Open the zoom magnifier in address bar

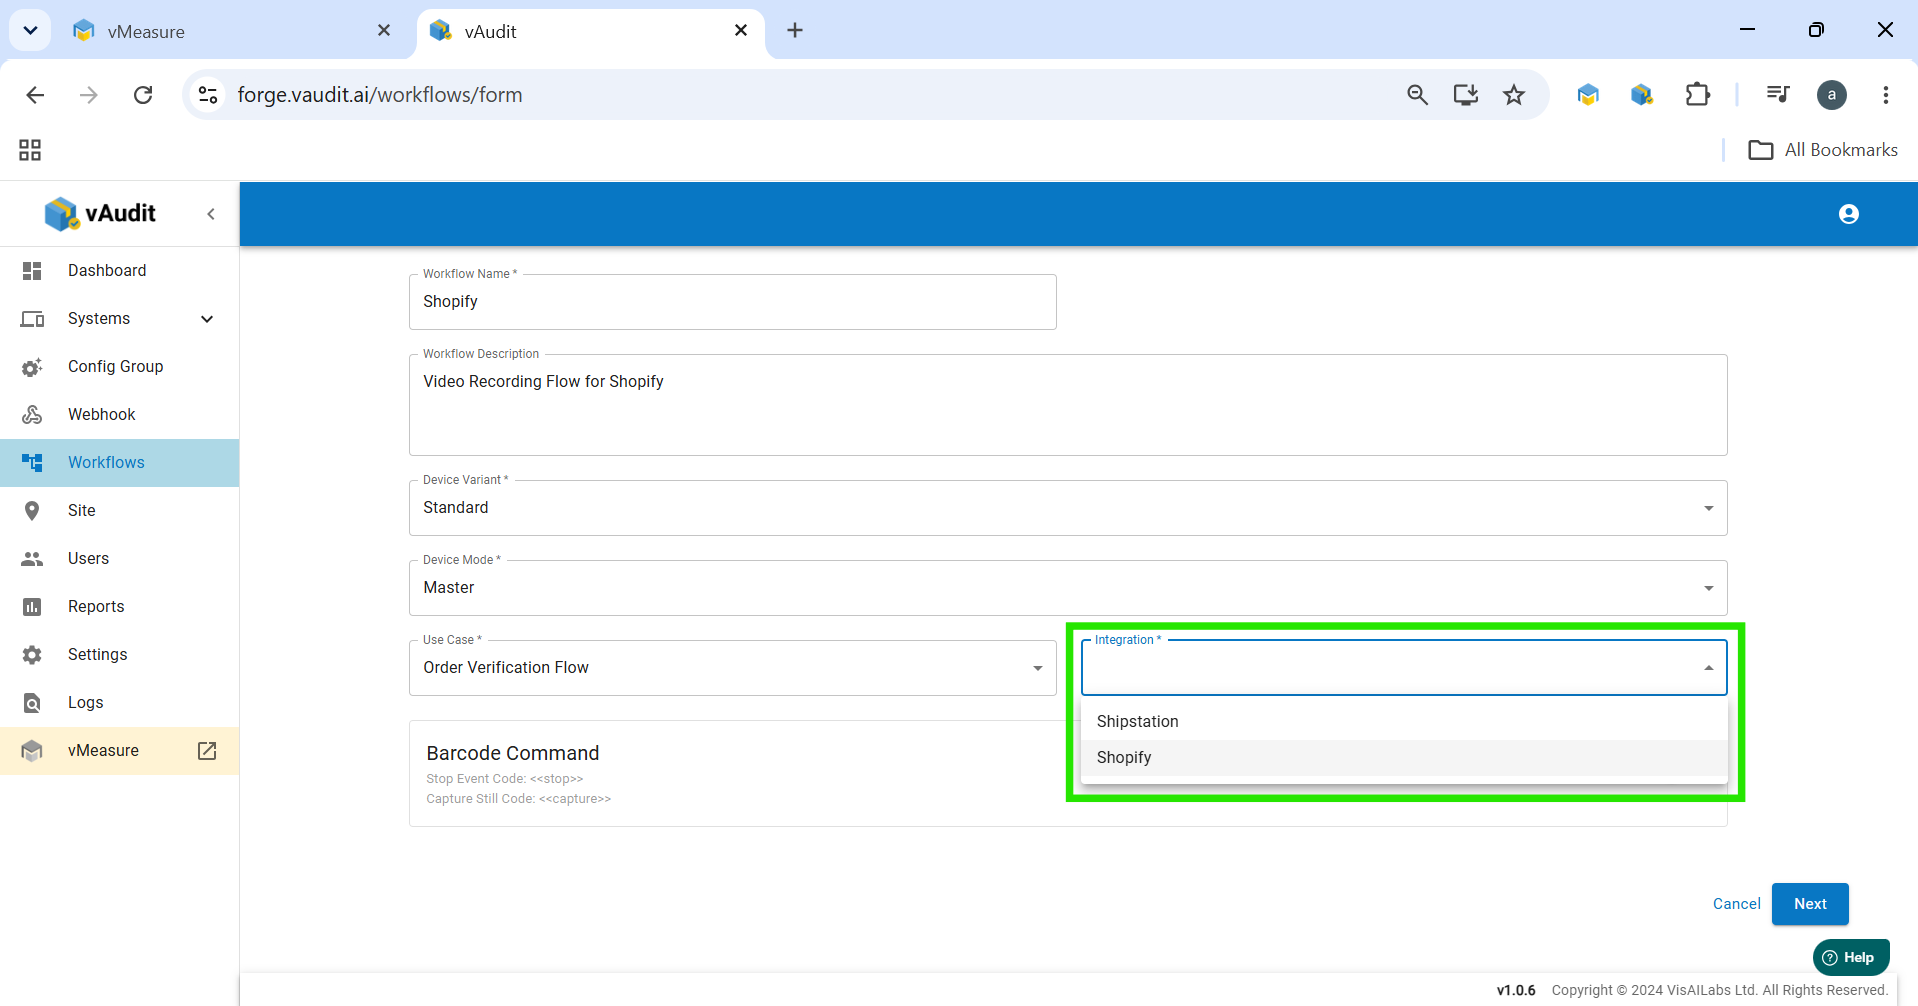(x=1417, y=95)
